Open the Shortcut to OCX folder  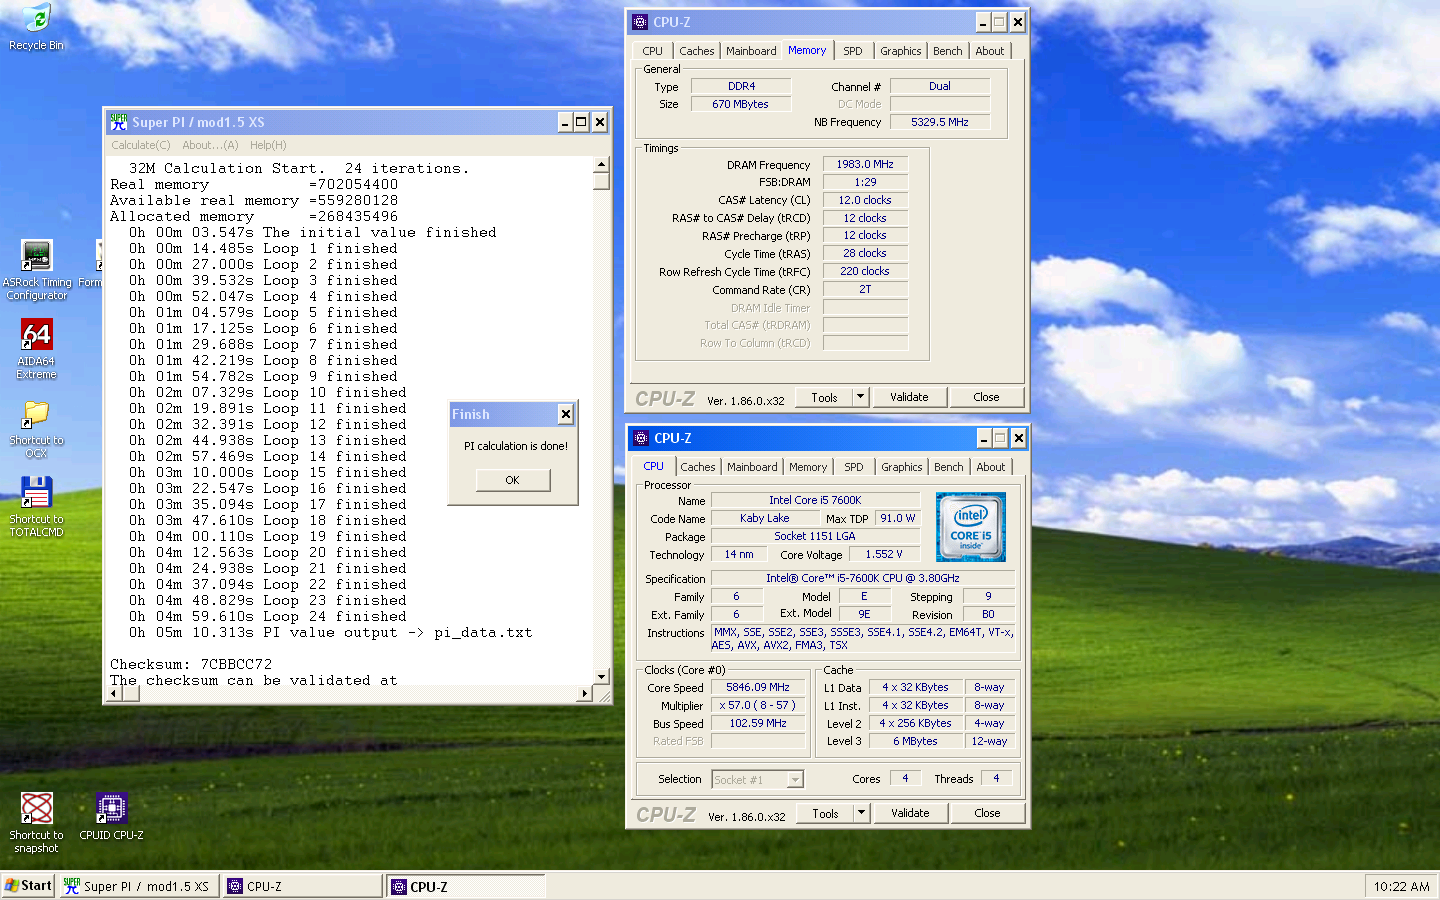pos(36,429)
